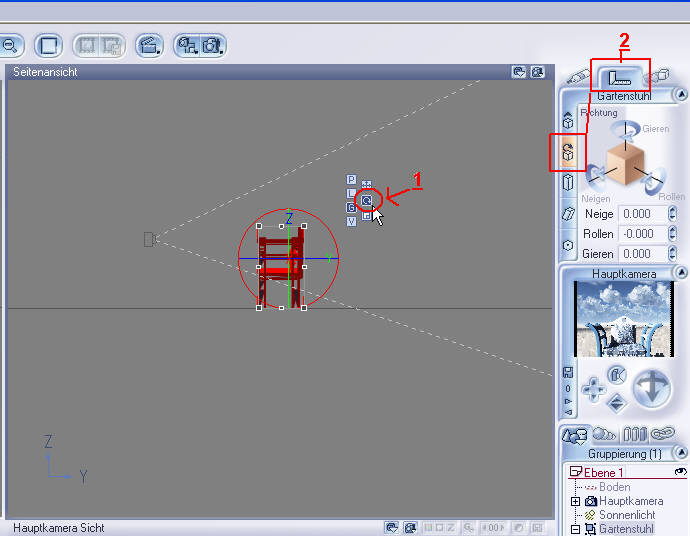Switch to the links chain tab
Viewport: 690px width, 536px height.
(663, 434)
